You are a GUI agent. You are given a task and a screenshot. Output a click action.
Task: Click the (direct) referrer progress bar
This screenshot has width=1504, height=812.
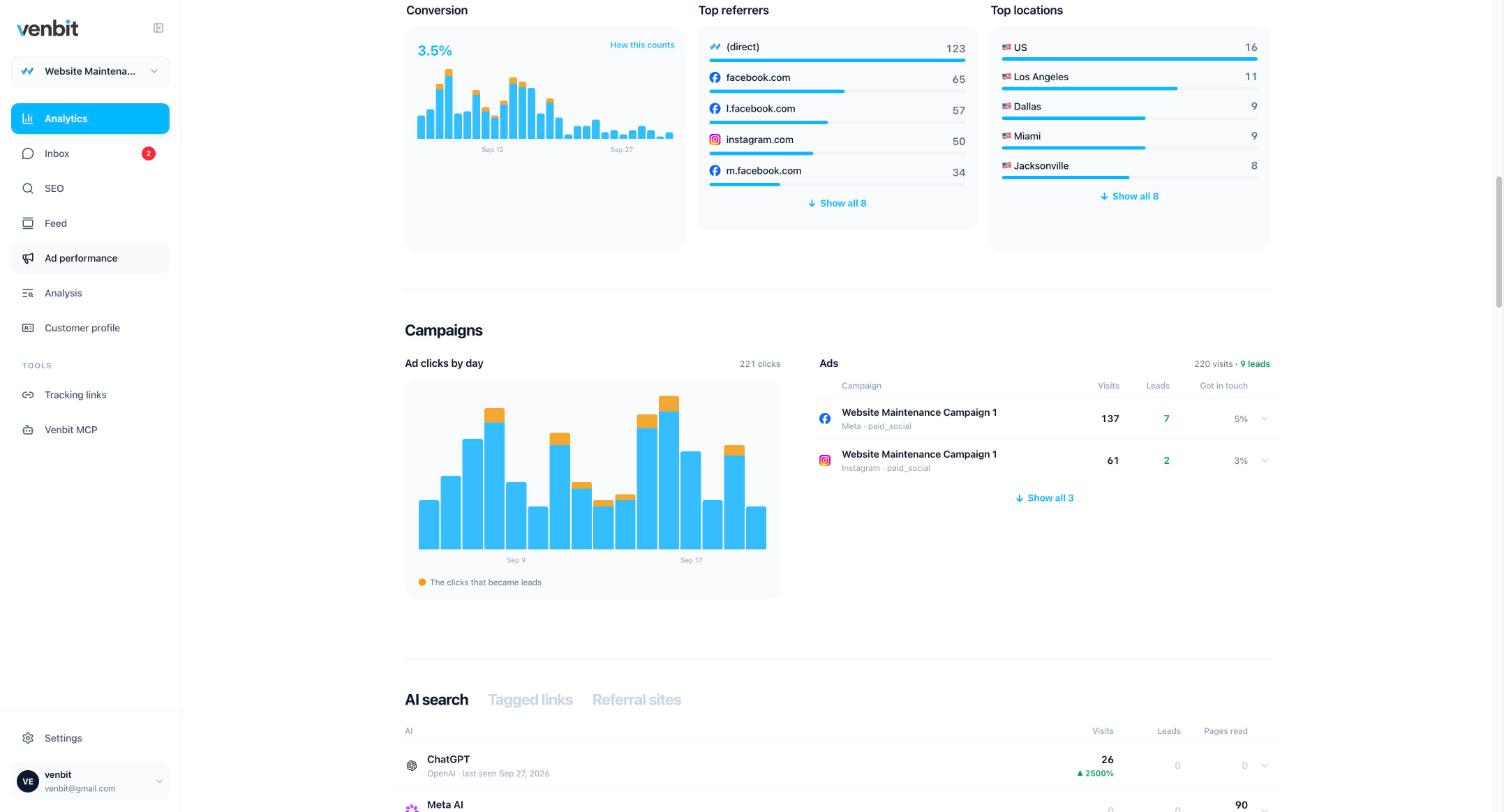pyautogui.click(x=837, y=60)
